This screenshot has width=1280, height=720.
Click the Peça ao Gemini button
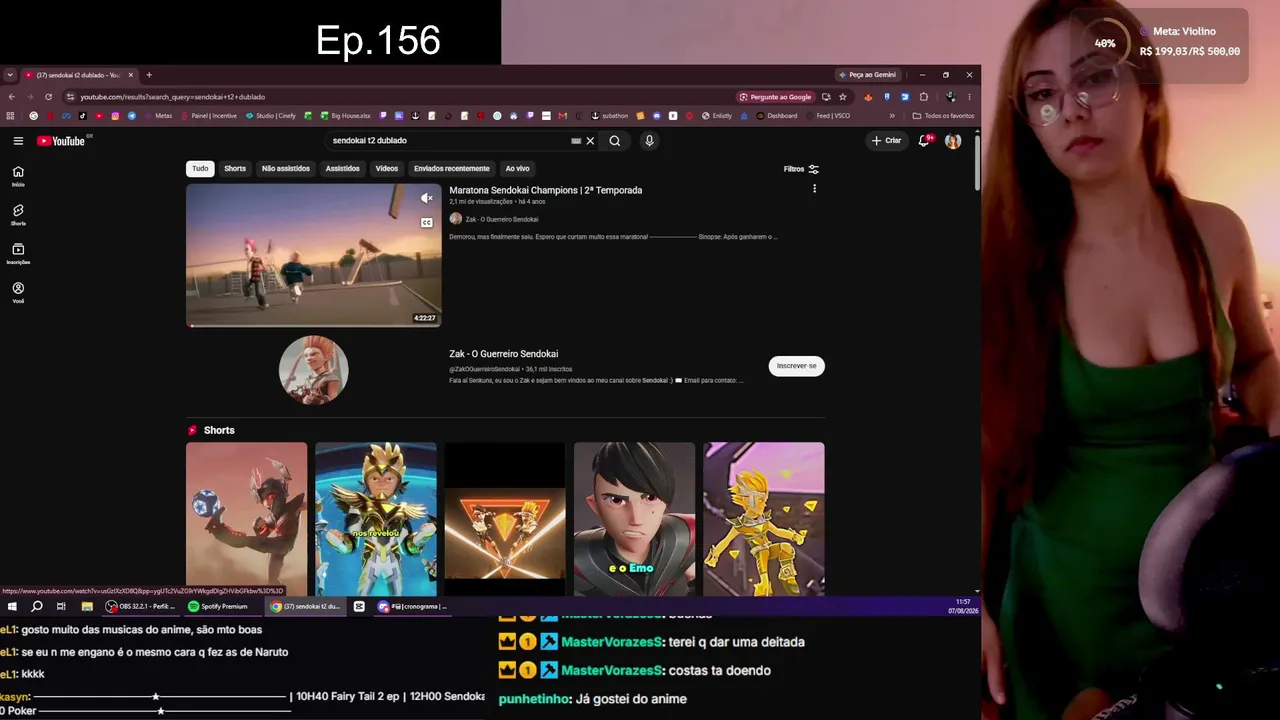click(868, 75)
